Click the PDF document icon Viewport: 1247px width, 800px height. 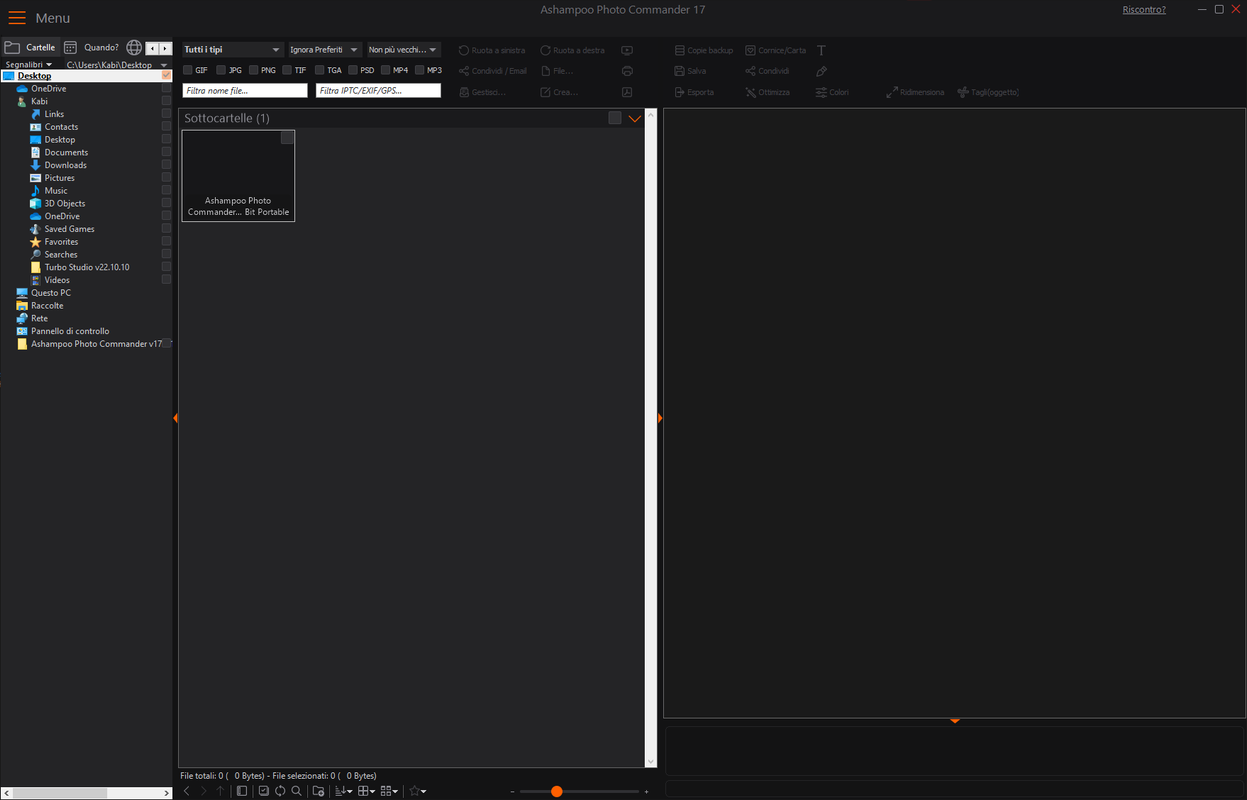pyautogui.click(x=627, y=92)
